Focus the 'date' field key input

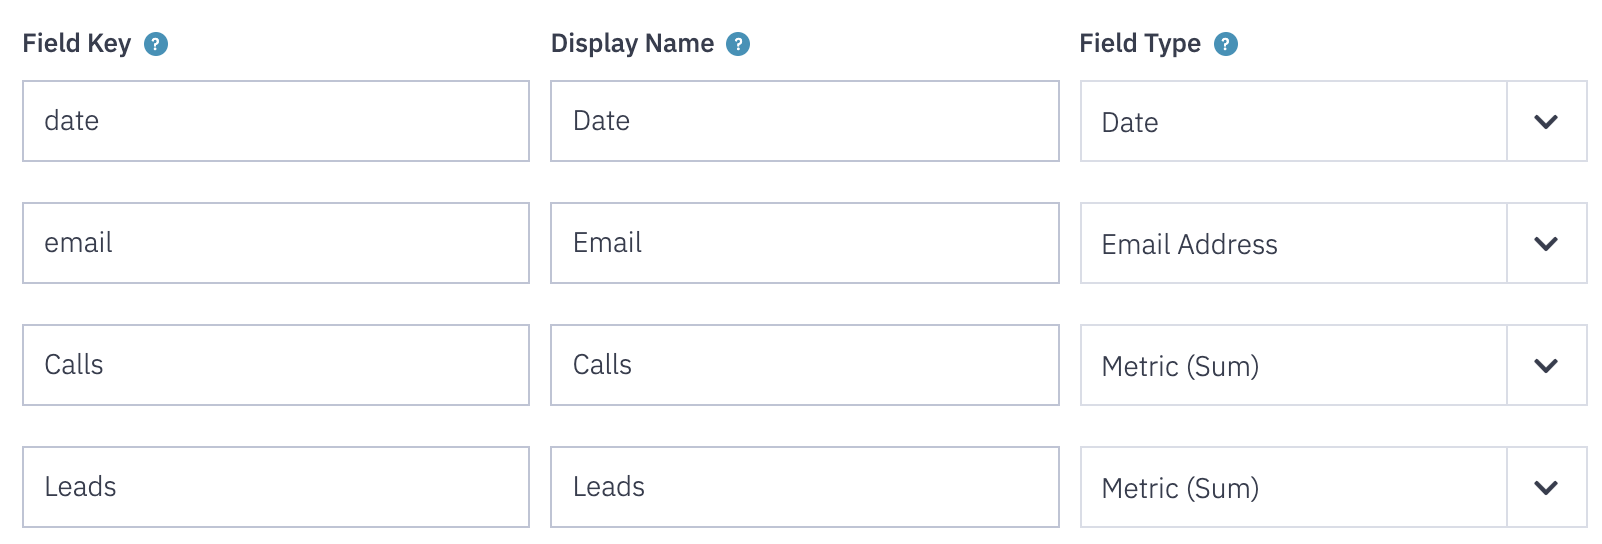pos(276,121)
